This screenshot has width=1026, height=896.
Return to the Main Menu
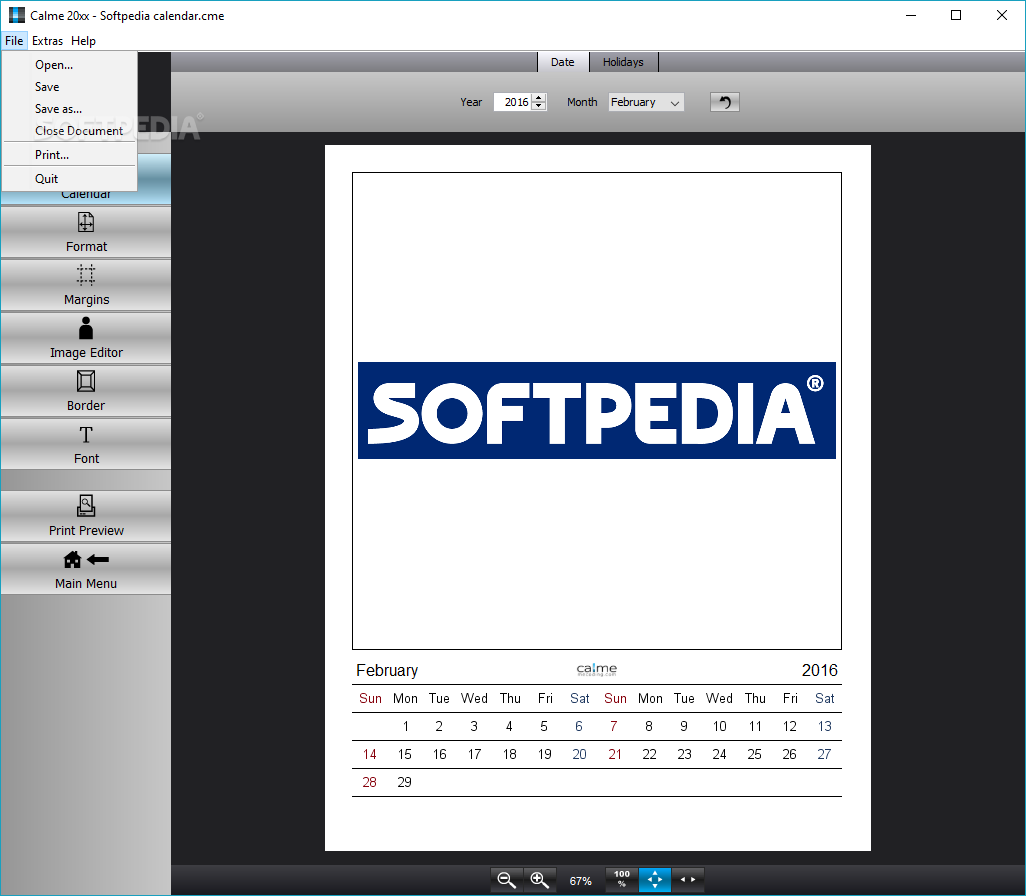(x=86, y=569)
